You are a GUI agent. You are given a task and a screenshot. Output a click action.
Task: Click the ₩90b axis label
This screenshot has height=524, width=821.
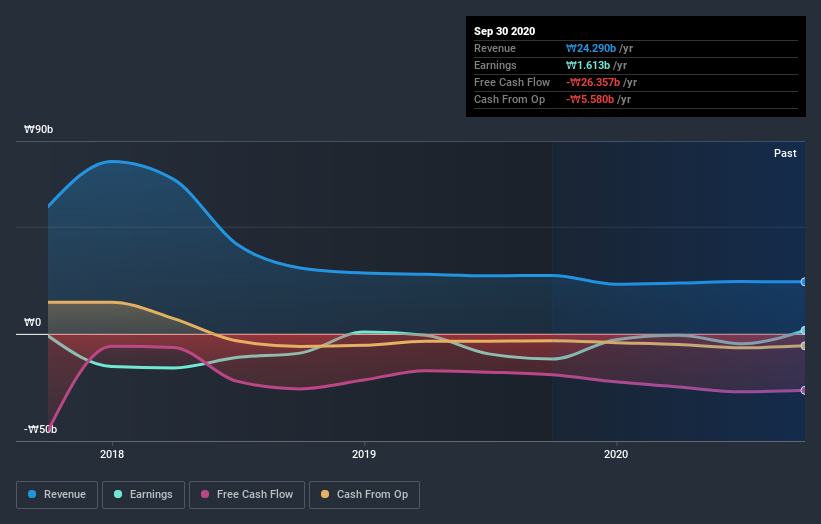point(38,129)
